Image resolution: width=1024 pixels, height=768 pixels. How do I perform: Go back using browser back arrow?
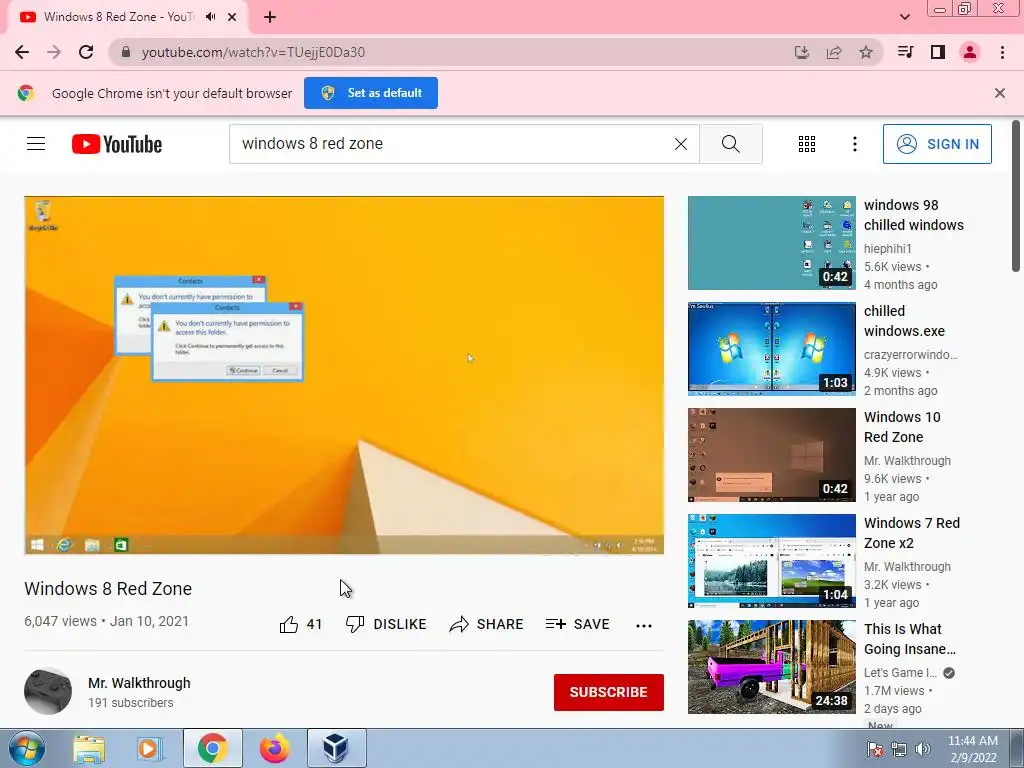click(x=22, y=52)
